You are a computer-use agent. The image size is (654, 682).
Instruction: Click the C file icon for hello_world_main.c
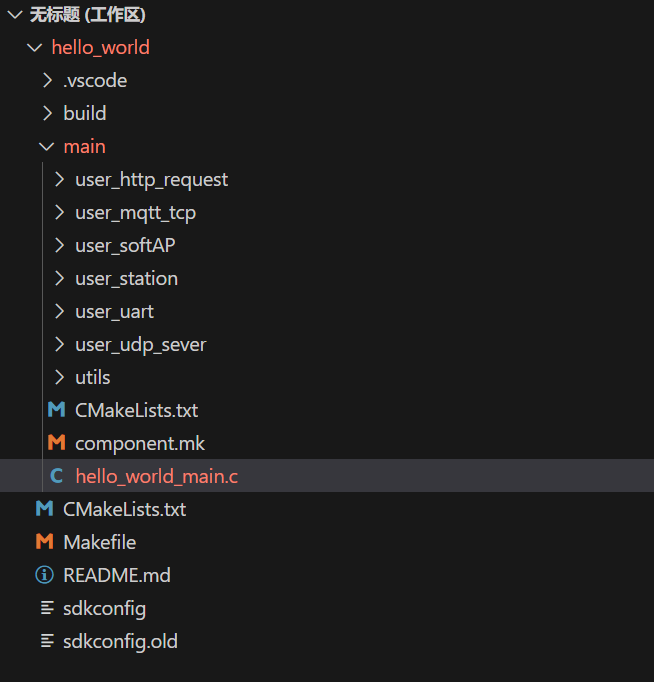click(57, 476)
